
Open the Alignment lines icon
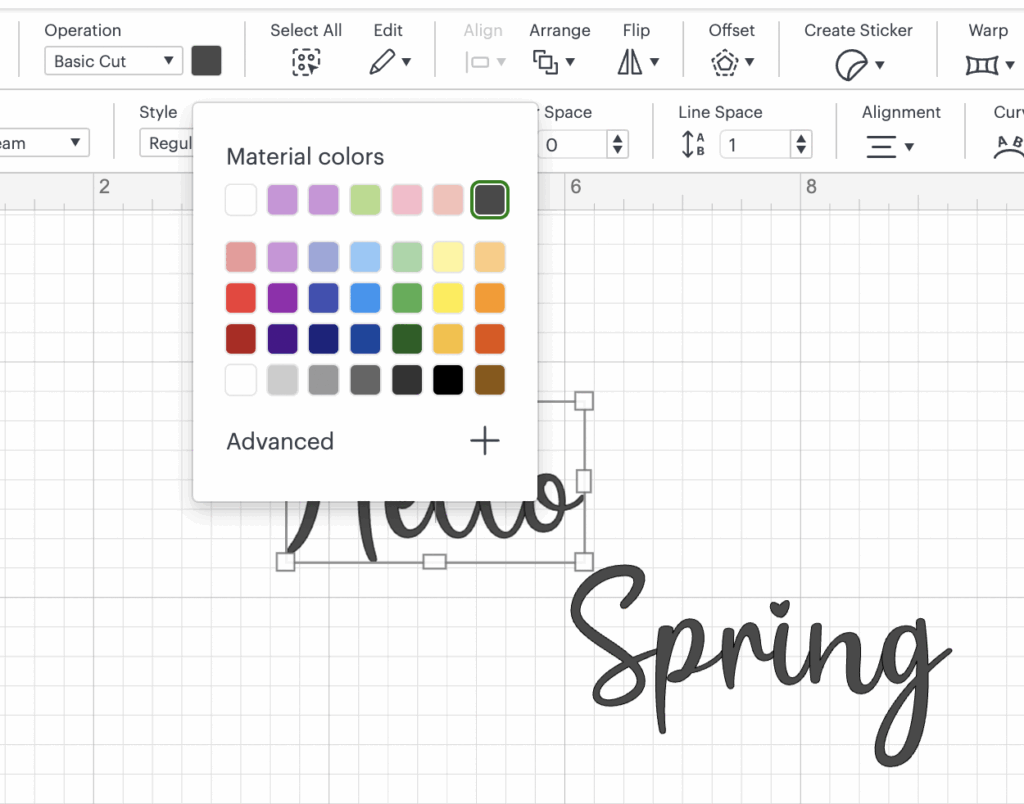881,146
